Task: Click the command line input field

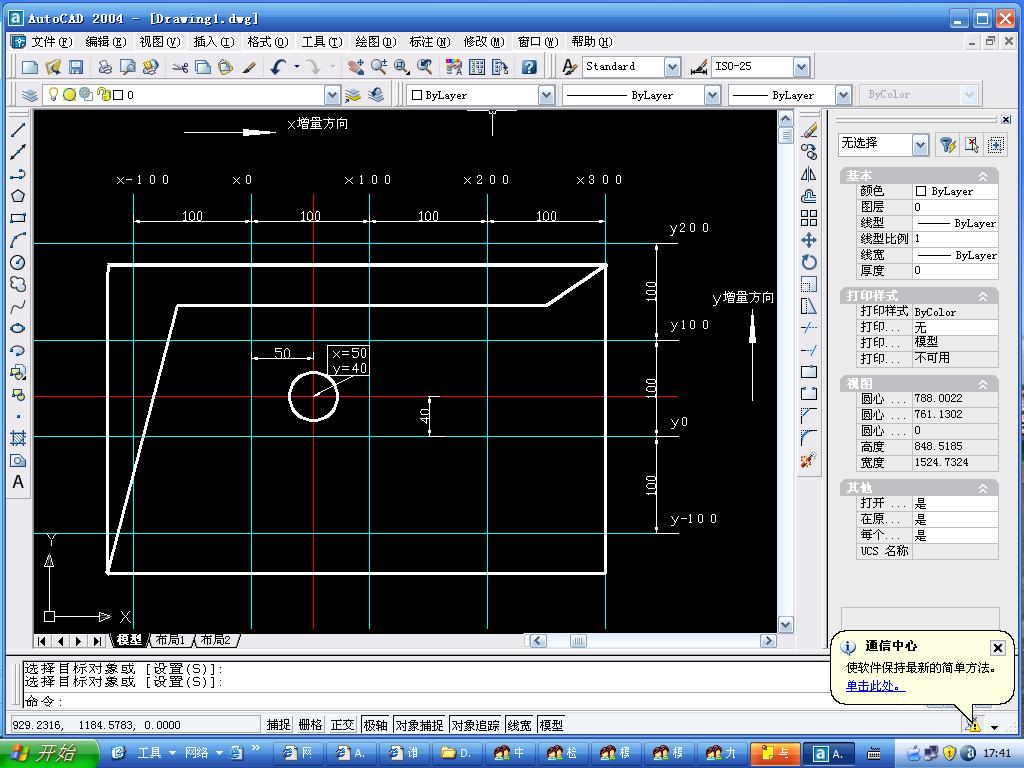Action: (424, 702)
